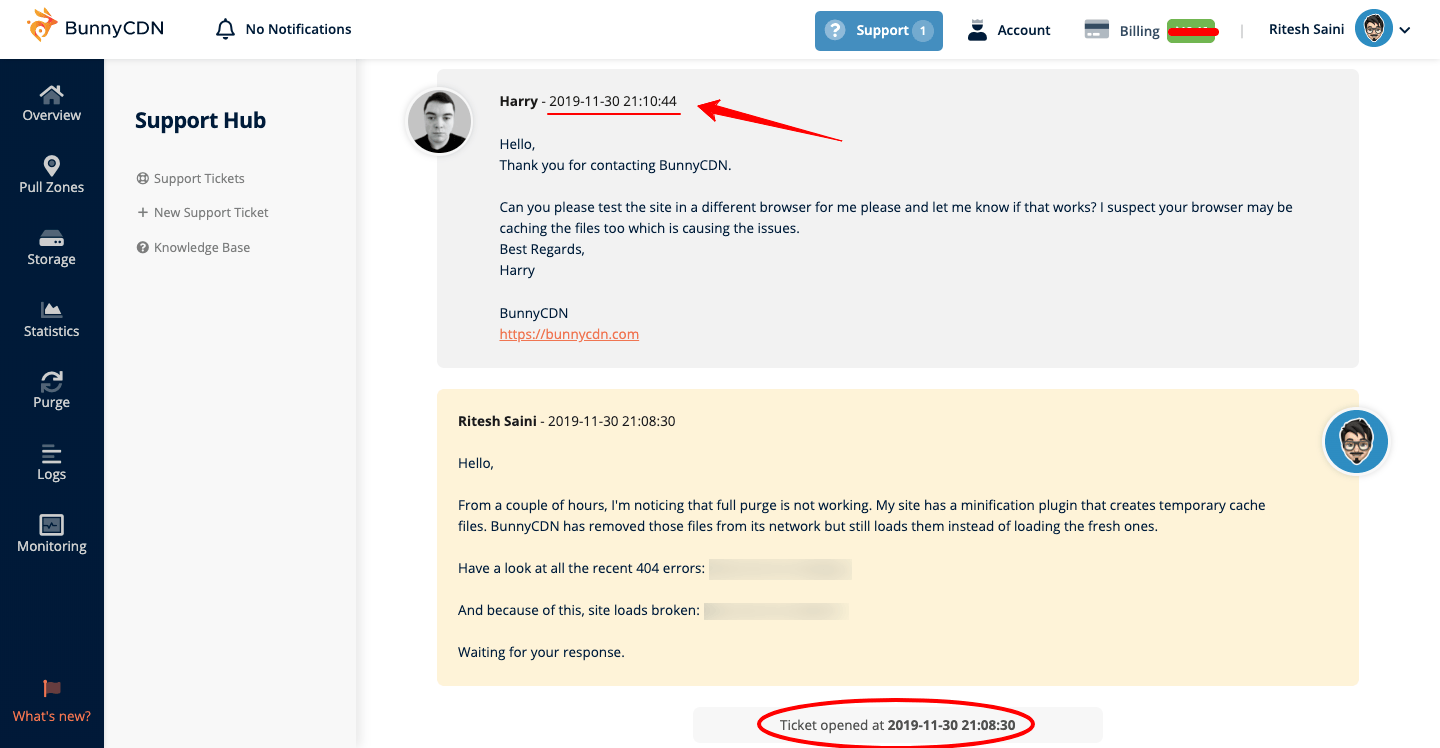Open the Purge refresh icon
This screenshot has width=1440, height=748.
(x=51, y=381)
